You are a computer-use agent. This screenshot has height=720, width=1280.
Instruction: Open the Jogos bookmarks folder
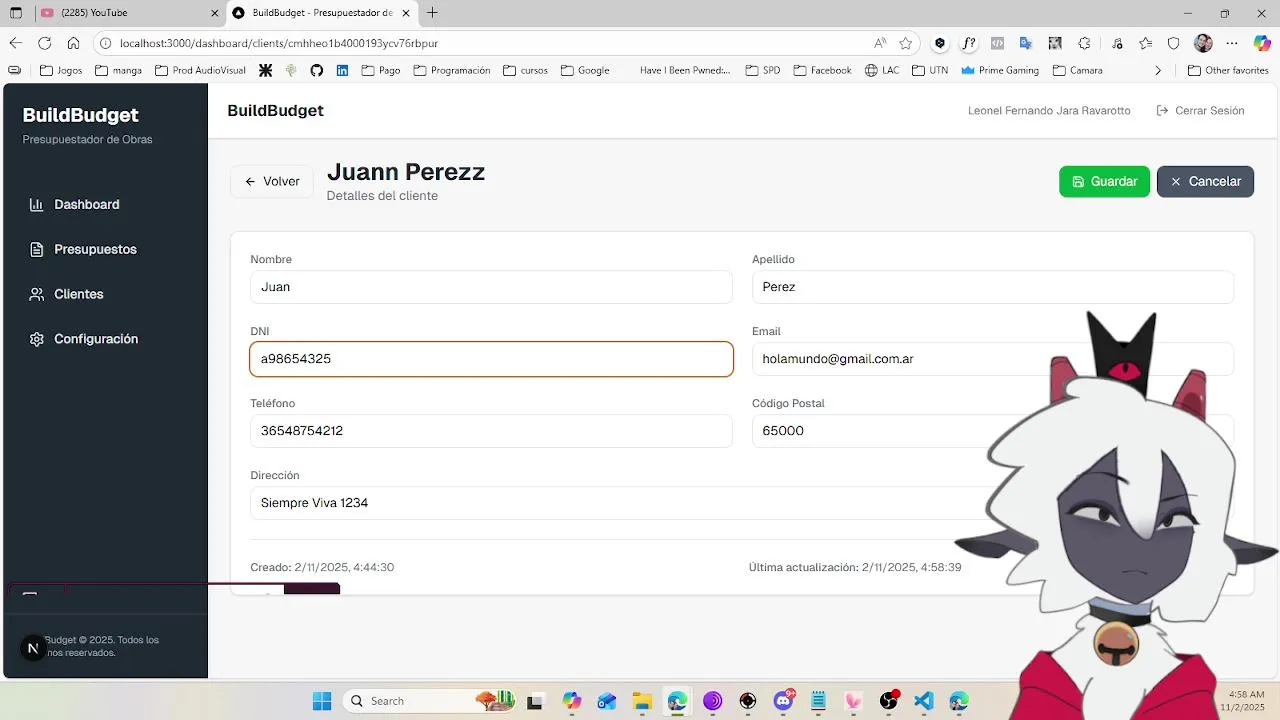pyautogui.click(x=61, y=71)
